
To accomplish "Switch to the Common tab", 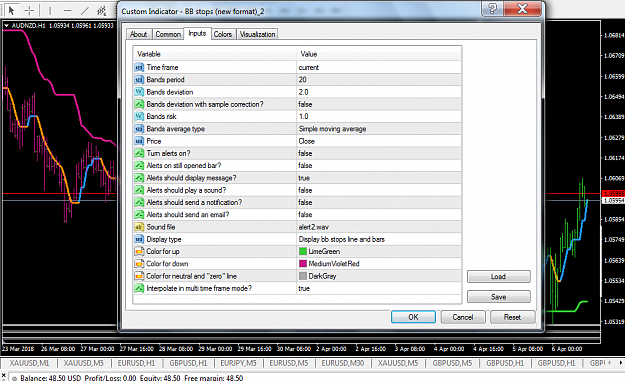I will pos(168,34).
